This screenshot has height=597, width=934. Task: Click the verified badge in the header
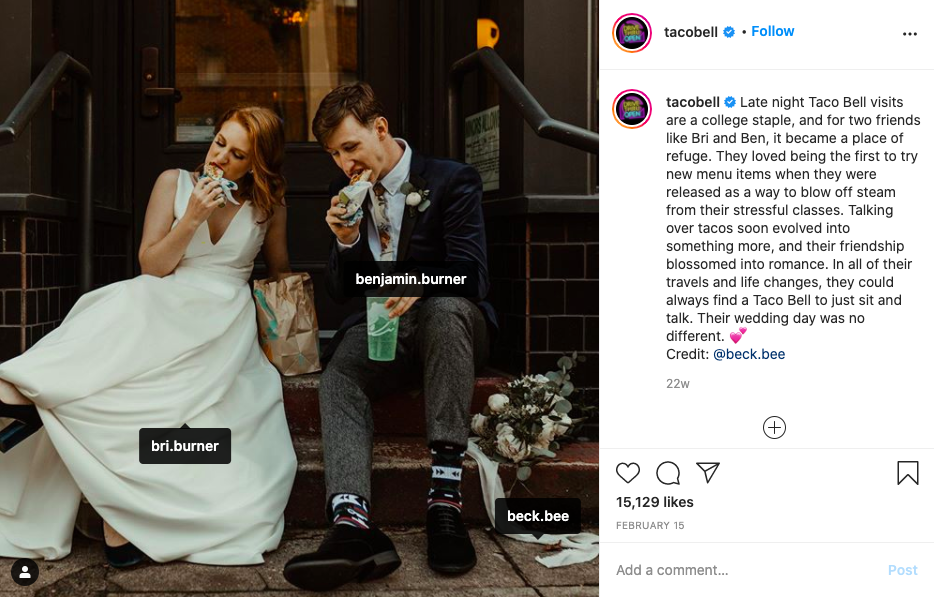point(729,32)
